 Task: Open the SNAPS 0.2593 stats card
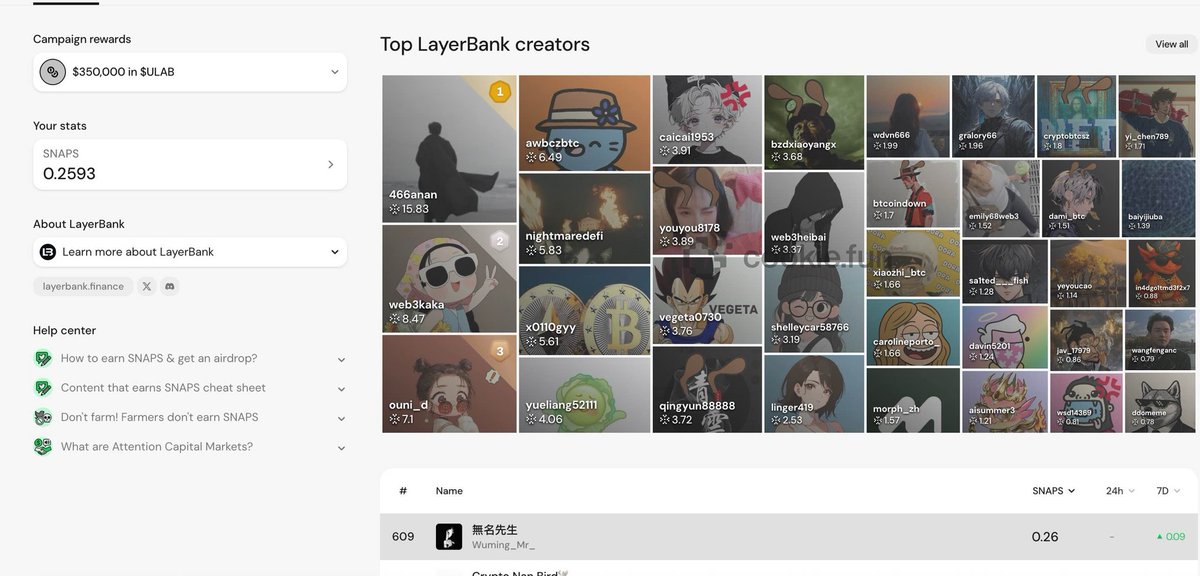click(190, 165)
